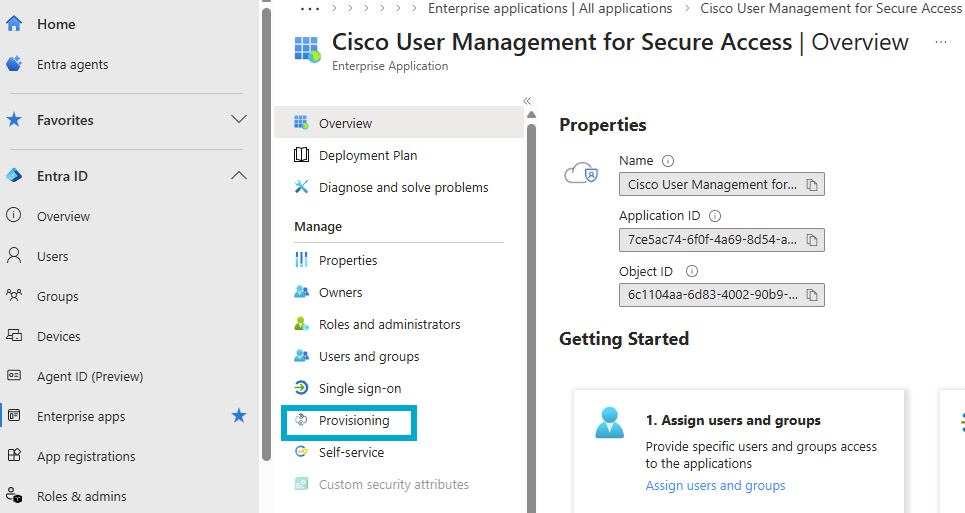Click the Roles & admins icon
Image resolution: width=965 pixels, height=513 pixels.
click(14, 495)
